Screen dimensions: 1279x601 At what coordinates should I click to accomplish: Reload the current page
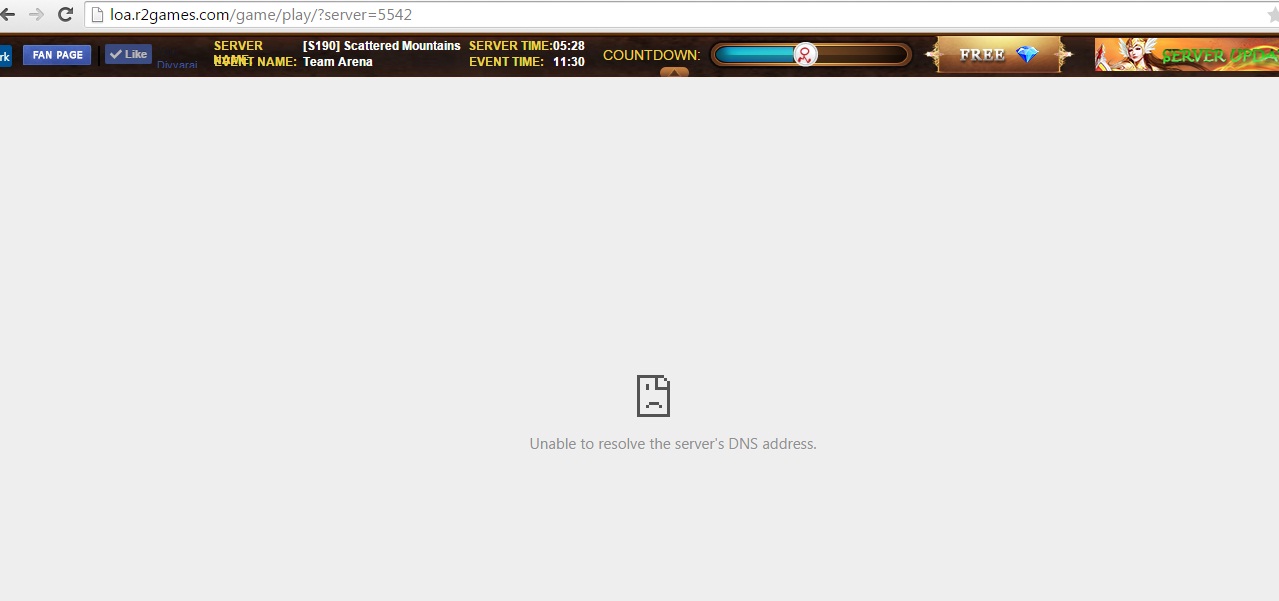tap(65, 15)
